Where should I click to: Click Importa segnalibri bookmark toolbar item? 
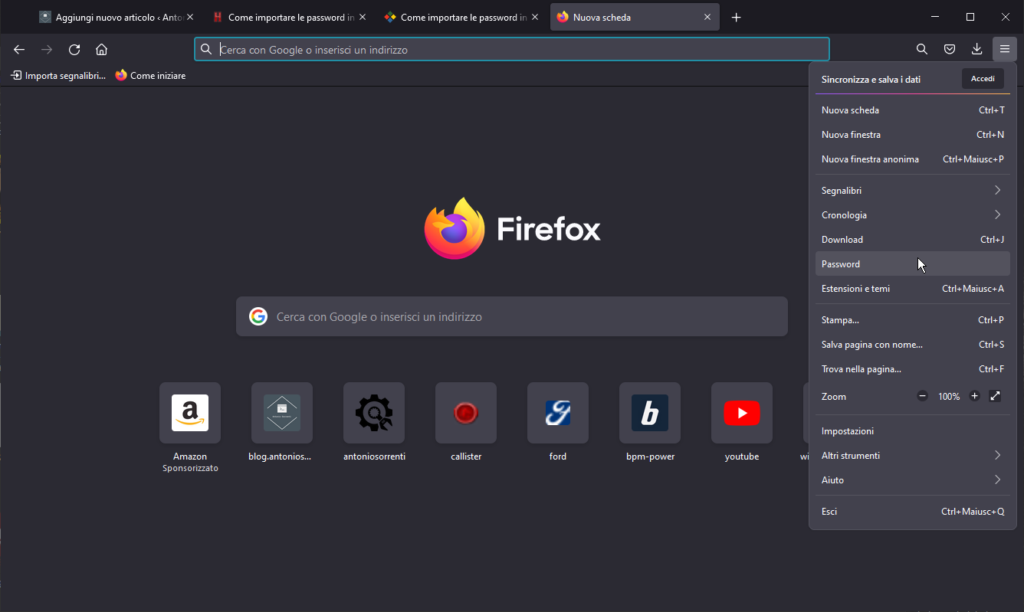58,76
